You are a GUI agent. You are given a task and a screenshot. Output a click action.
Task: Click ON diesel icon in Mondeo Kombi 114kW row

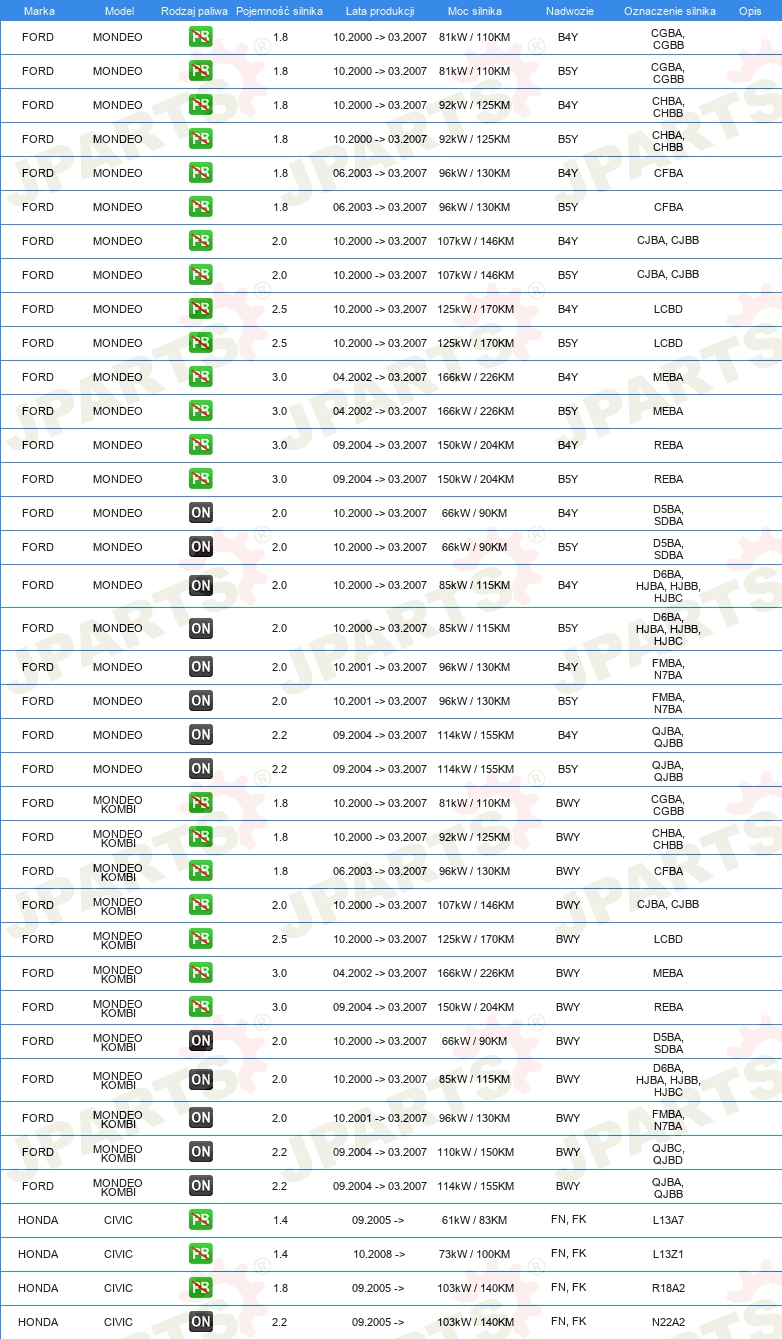point(201,1187)
